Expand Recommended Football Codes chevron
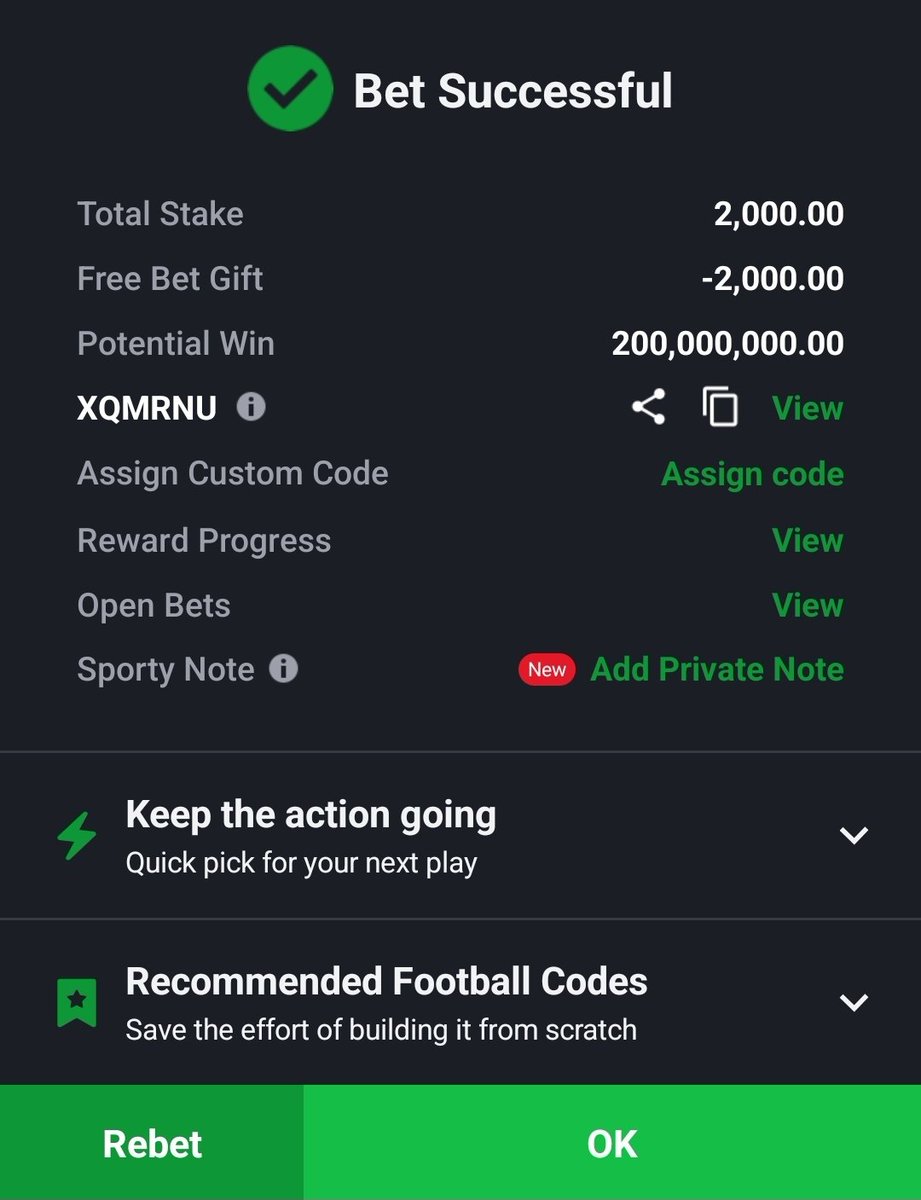Viewport: 921px width, 1200px height. tap(853, 1002)
